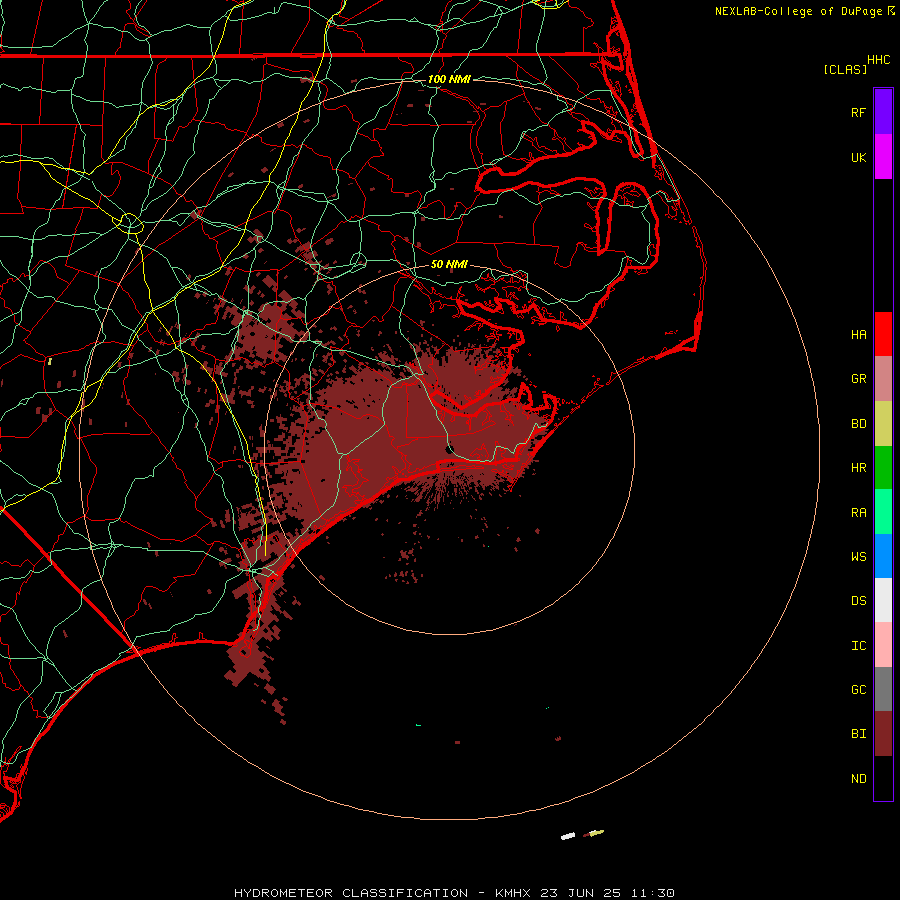Screen dimensions: 900x900
Task: Click the UK magenta legend swatch
Action: click(x=883, y=157)
